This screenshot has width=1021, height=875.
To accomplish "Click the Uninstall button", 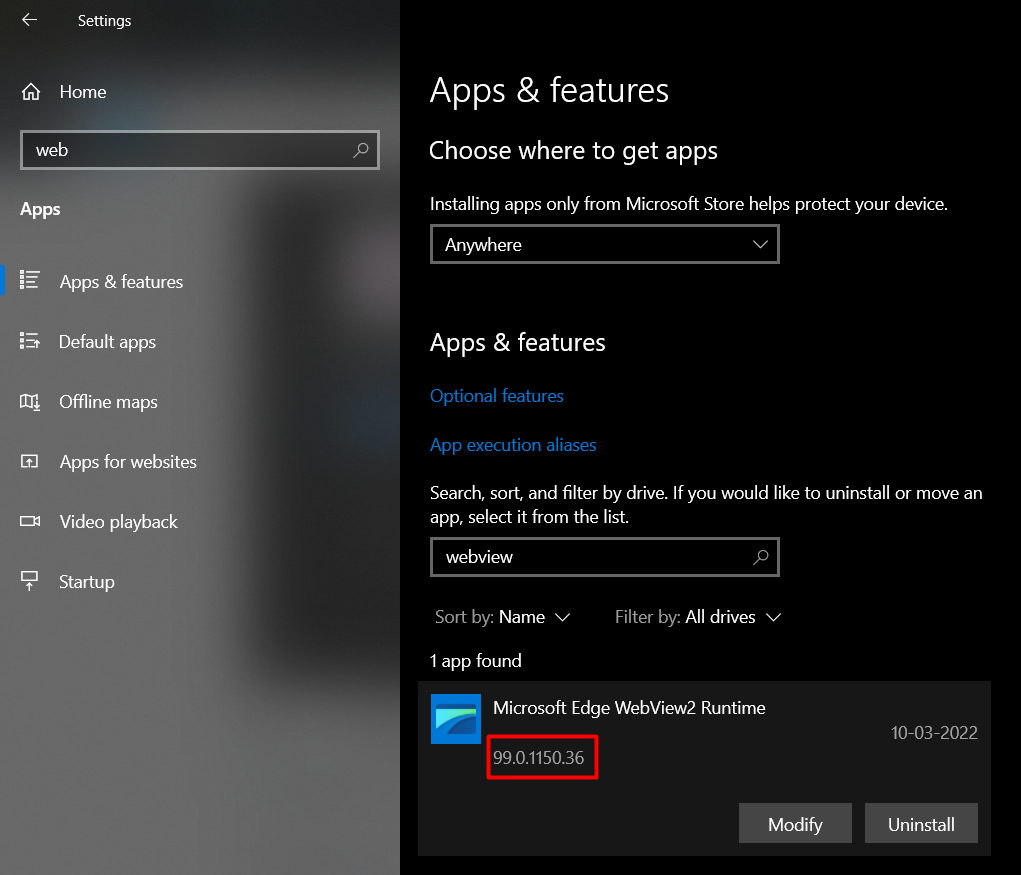I will coord(921,824).
